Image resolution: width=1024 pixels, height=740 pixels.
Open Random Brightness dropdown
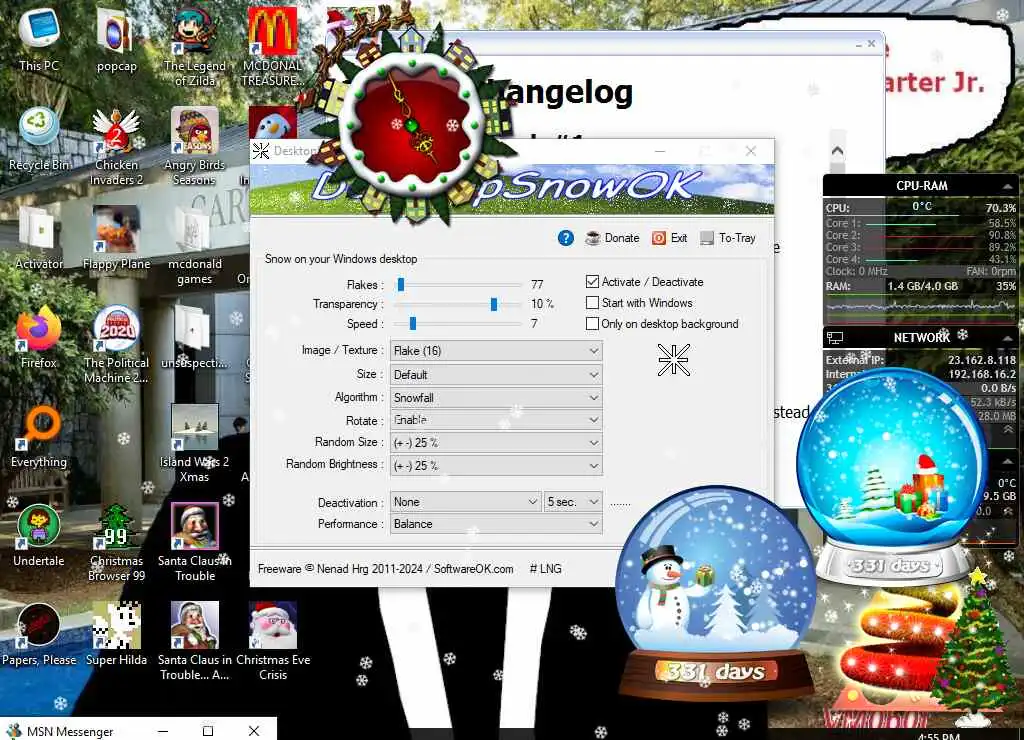coord(496,465)
